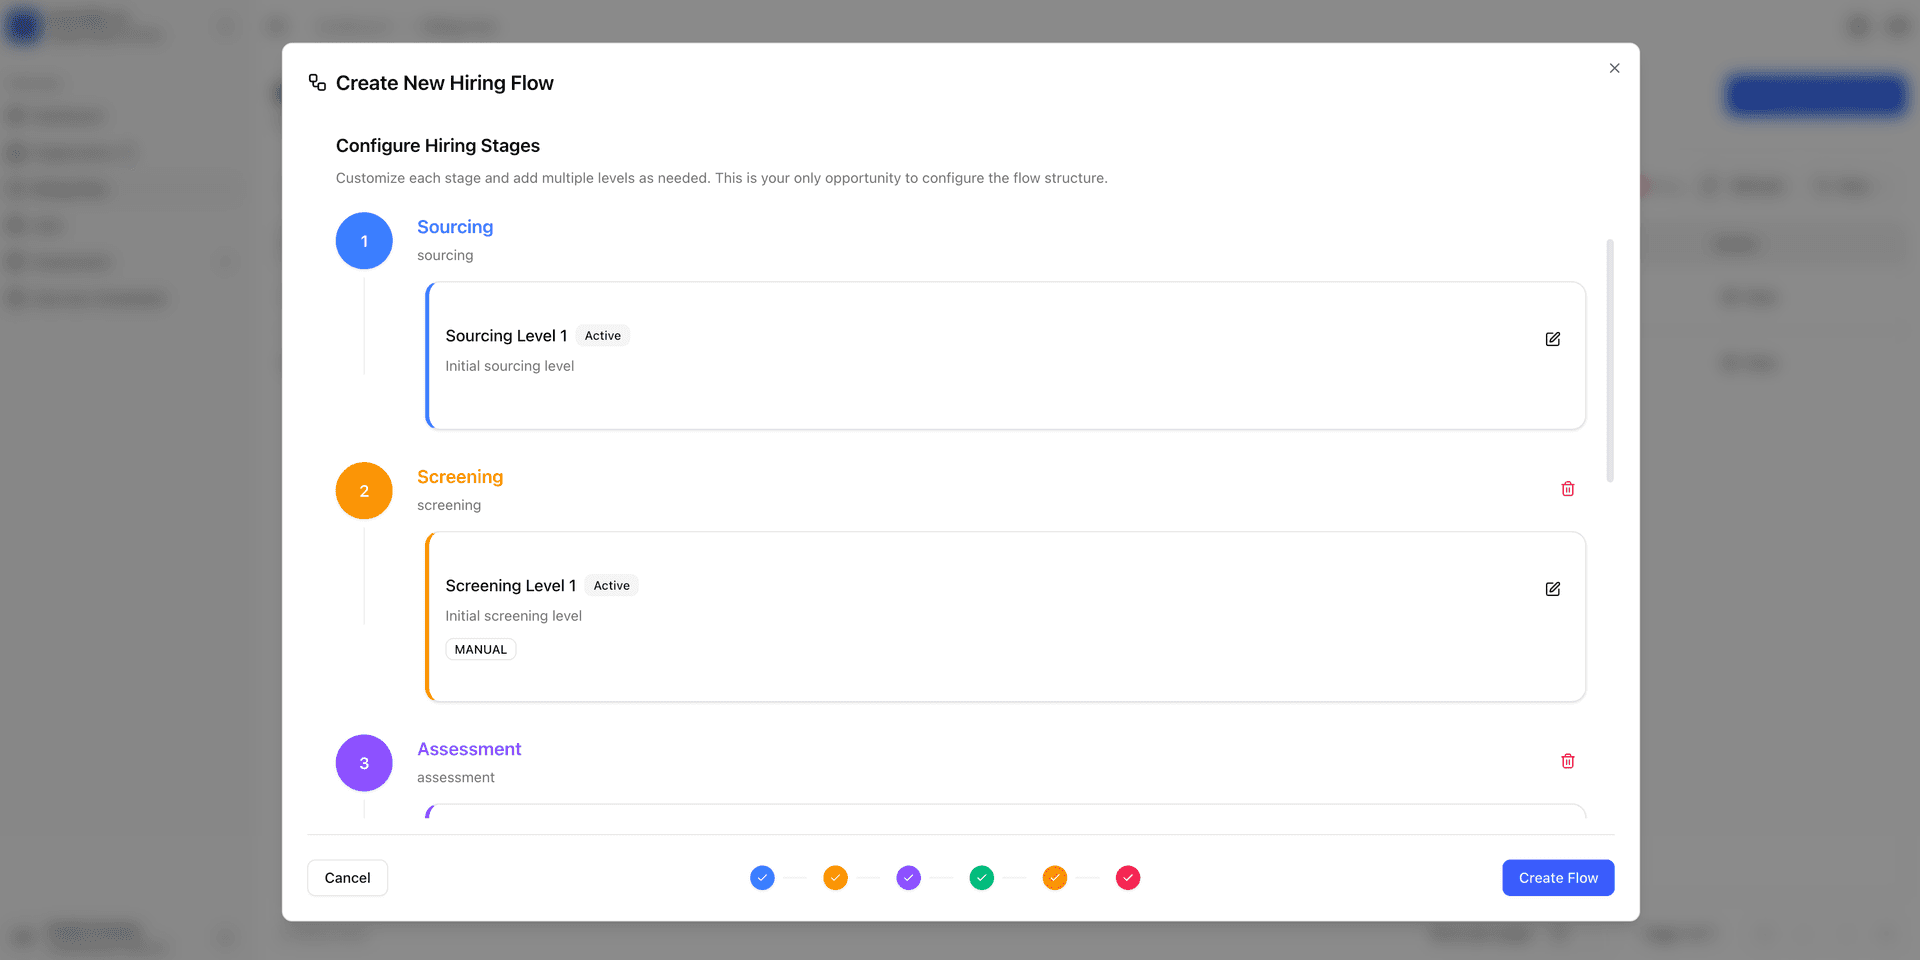The width and height of the screenshot is (1920, 960).
Task: Click the red final step checkmark indicator
Action: [1128, 878]
